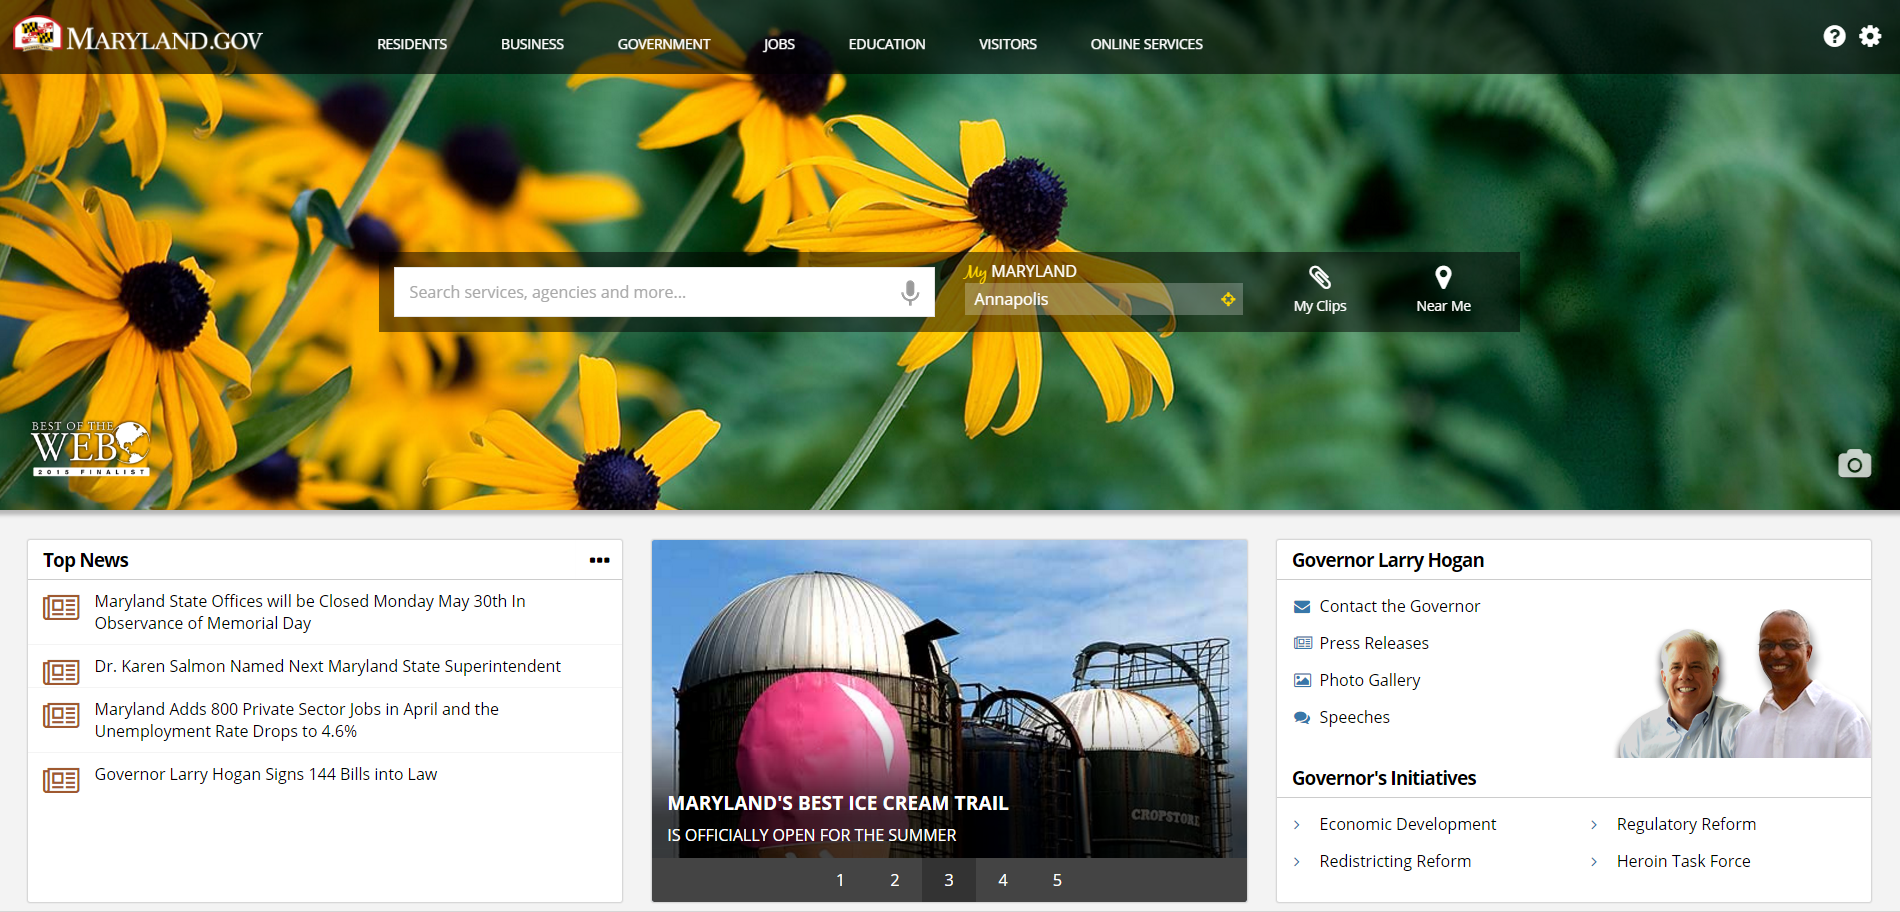The width and height of the screenshot is (1900, 912).
Task: Open Speeches link
Action: pyautogui.click(x=1354, y=717)
